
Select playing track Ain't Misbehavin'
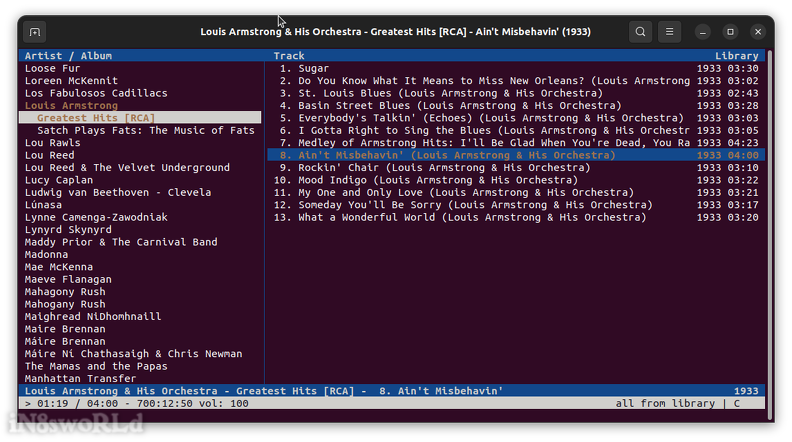click(x=516, y=155)
